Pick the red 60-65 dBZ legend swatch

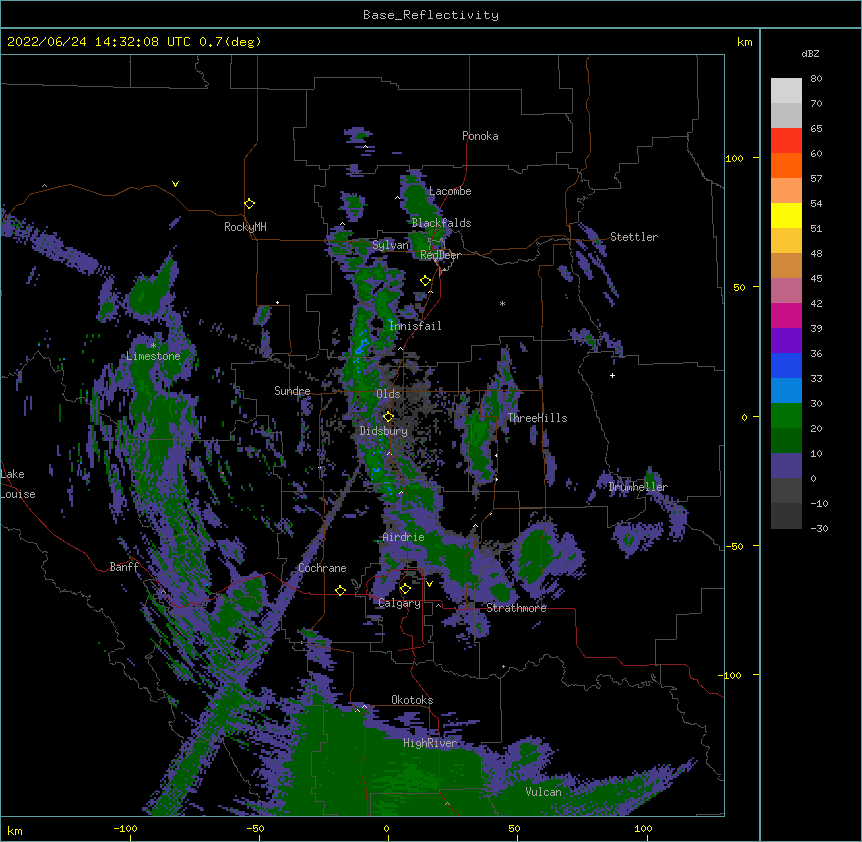click(x=786, y=141)
